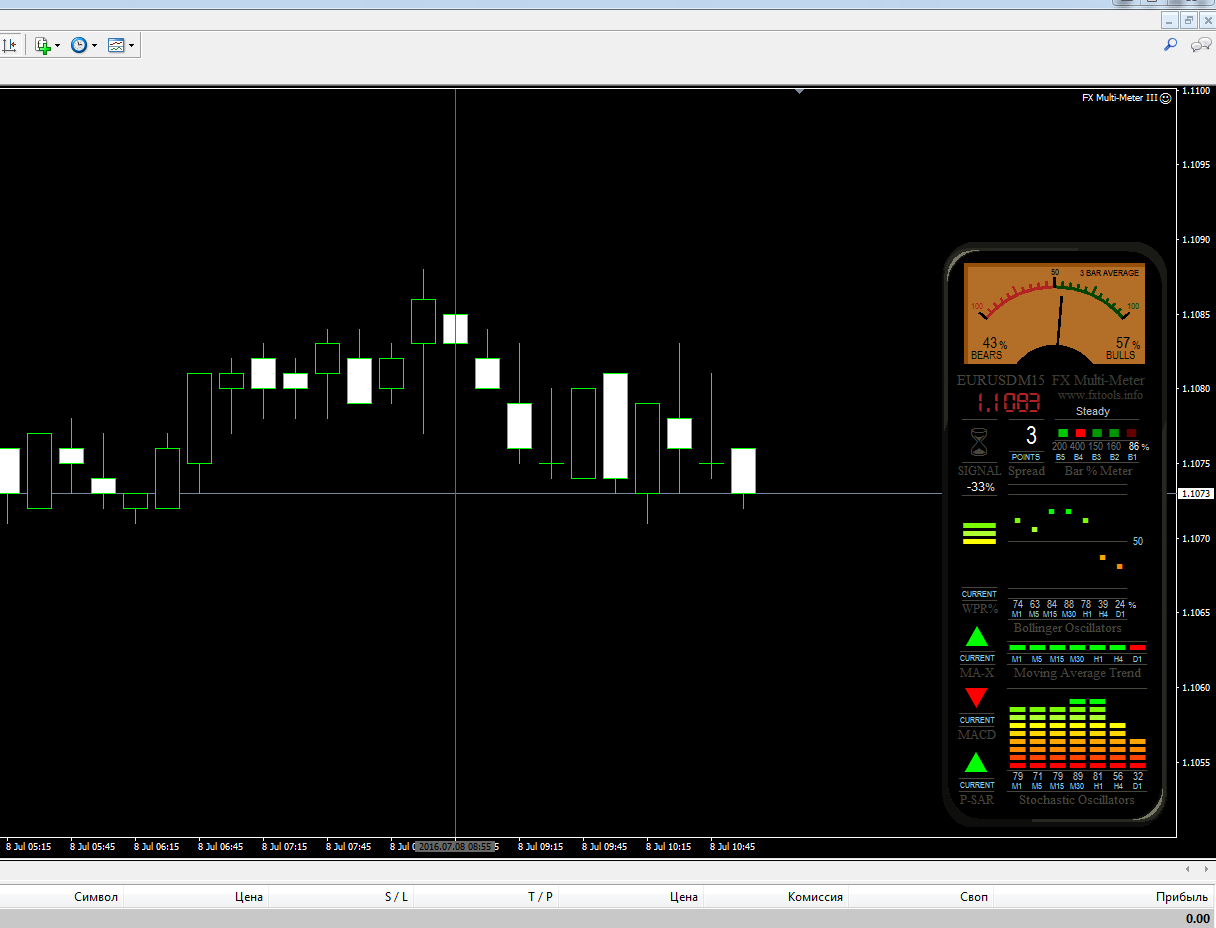The height and width of the screenshot is (928, 1216).
Task: Click the red MACD down arrow
Action: pyautogui.click(x=977, y=698)
